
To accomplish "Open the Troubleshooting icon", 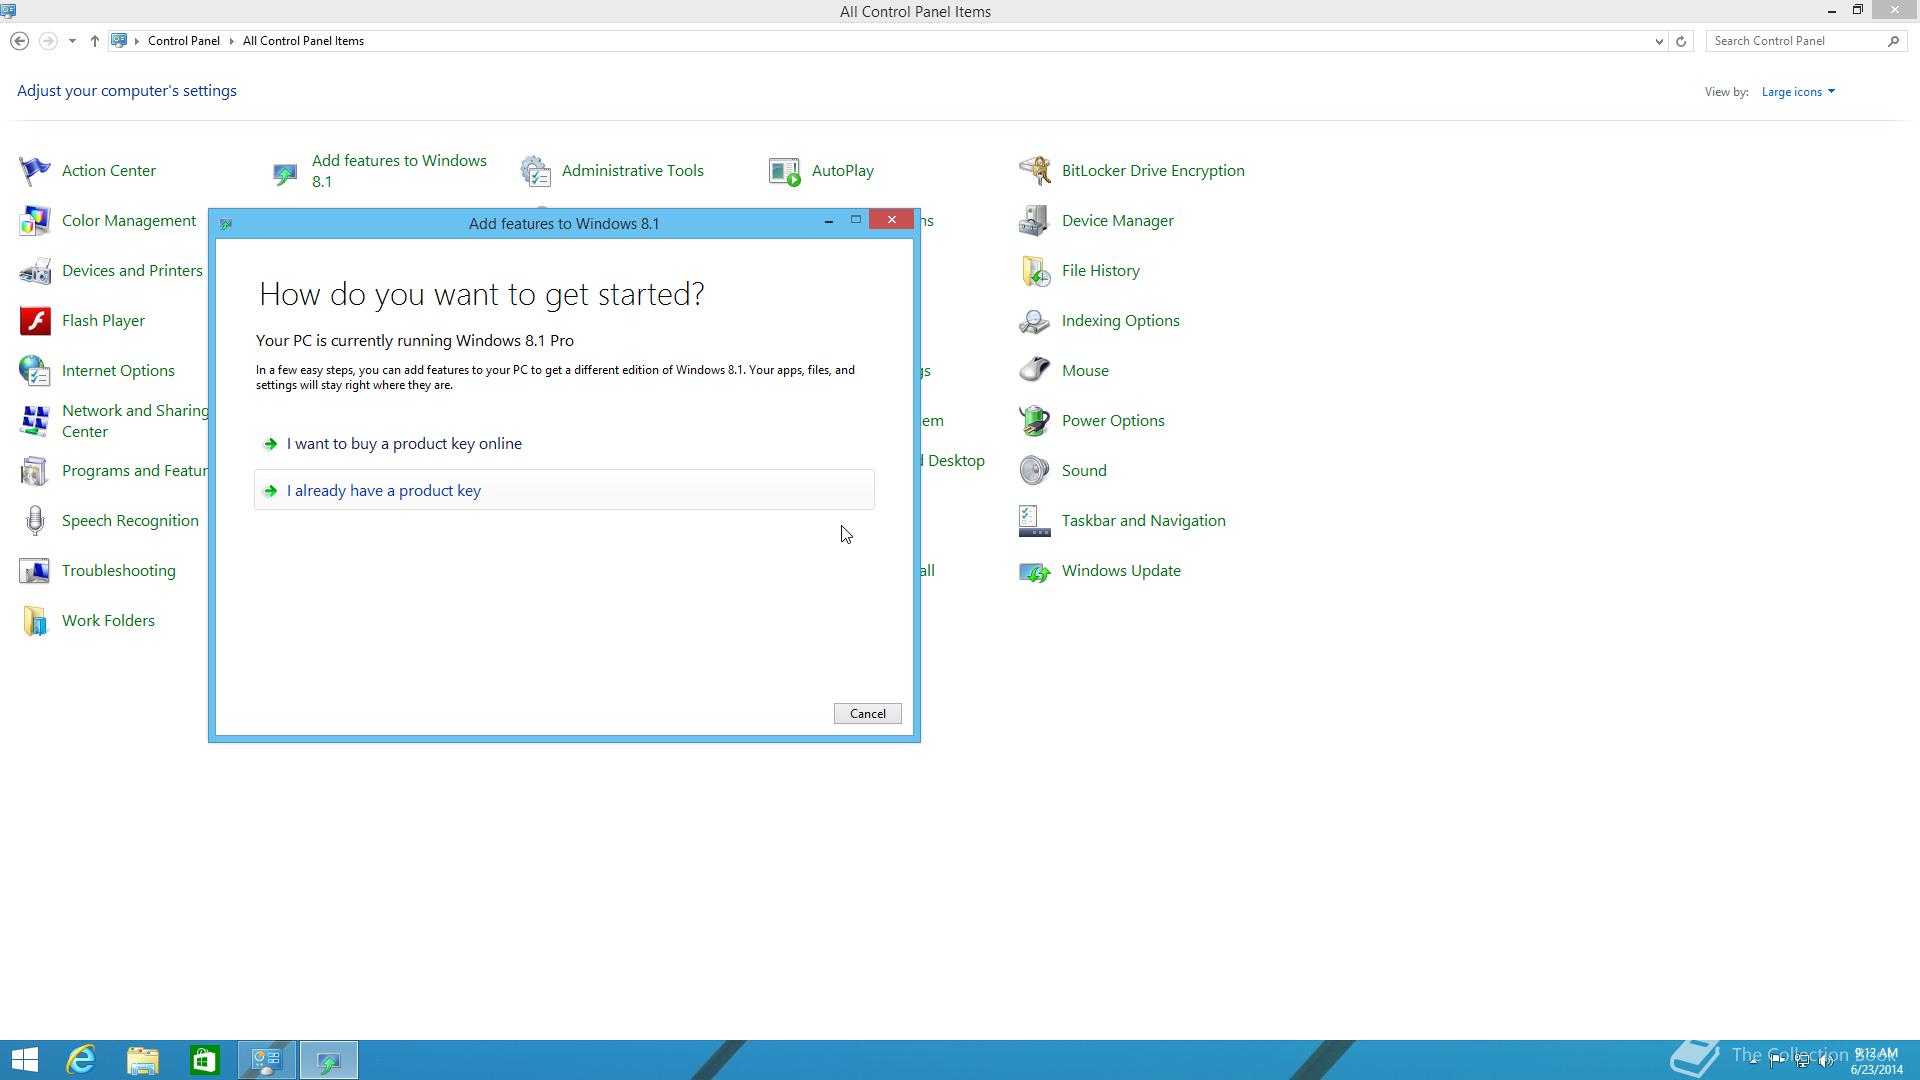I will [x=35, y=571].
